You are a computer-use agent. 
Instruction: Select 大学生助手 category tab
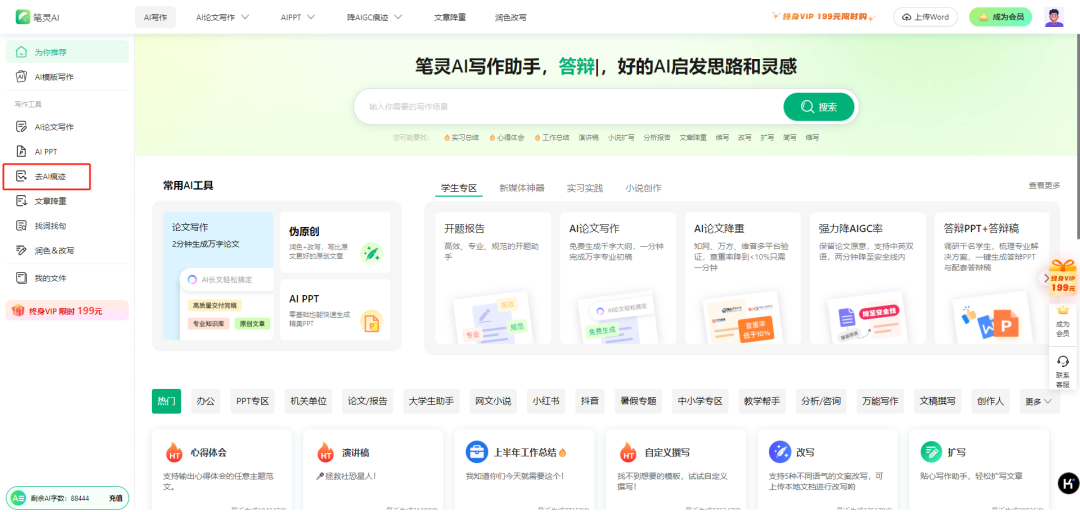(x=430, y=401)
